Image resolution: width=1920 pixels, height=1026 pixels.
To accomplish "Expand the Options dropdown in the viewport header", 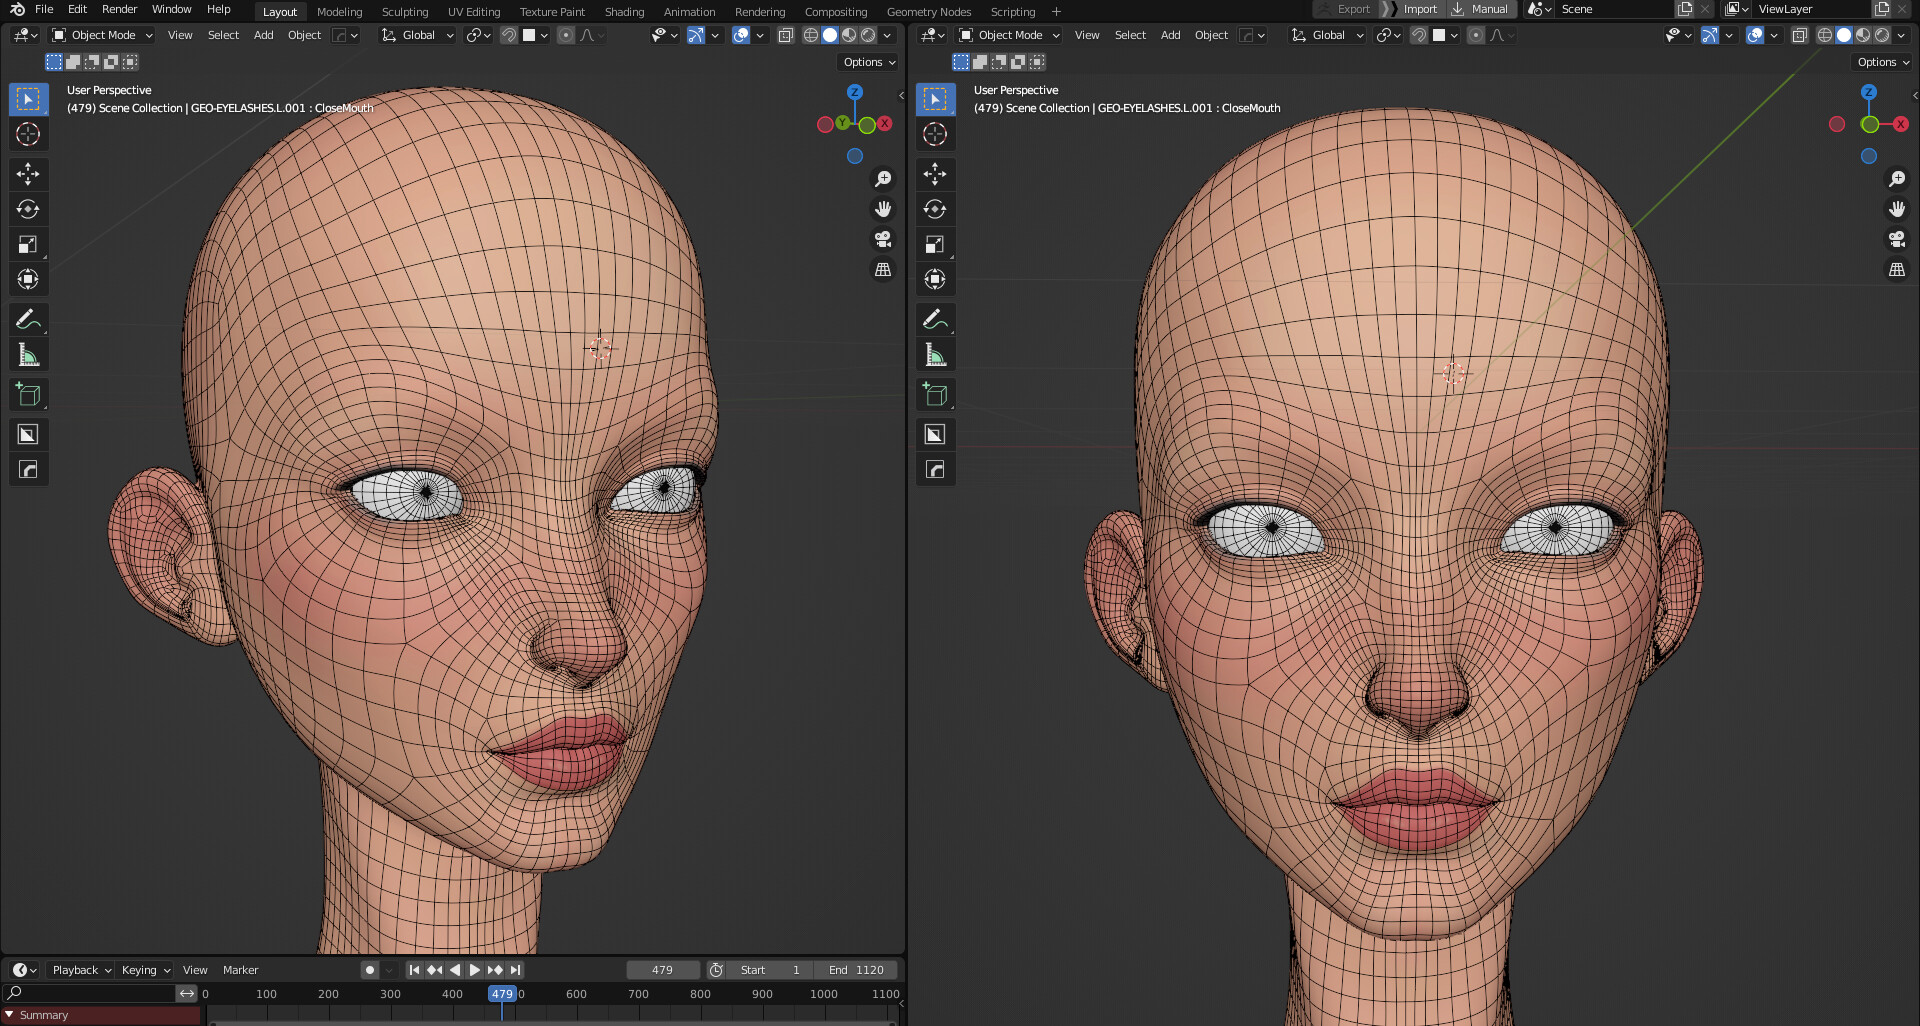I will pyautogui.click(x=866, y=62).
